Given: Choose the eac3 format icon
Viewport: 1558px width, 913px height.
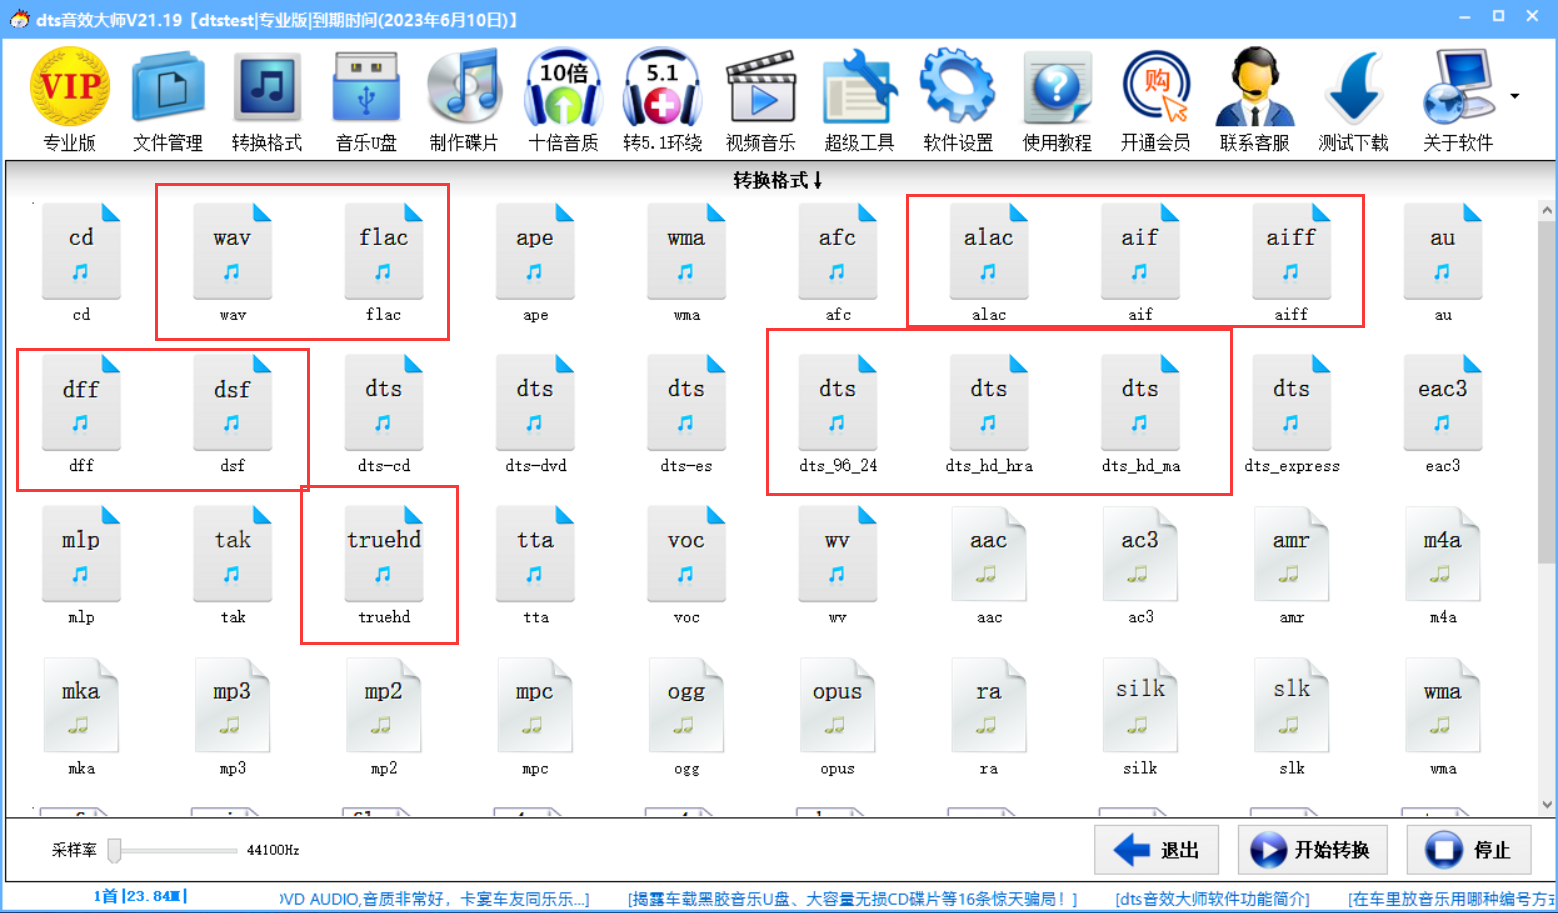Looking at the screenshot, I should click(1443, 413).
